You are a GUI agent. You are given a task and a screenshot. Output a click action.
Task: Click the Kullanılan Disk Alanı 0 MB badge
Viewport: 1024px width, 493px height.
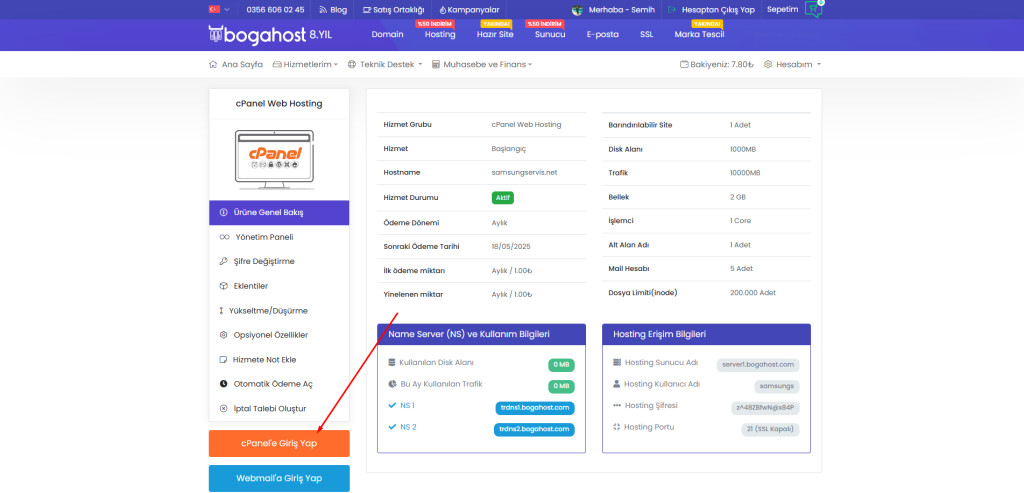[562, 365]
